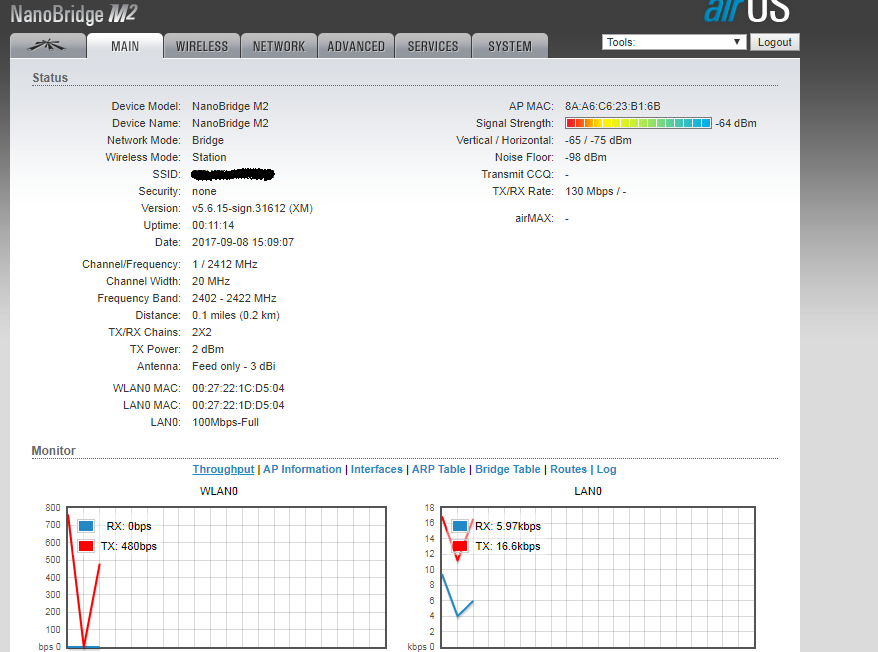This screenshot has width=878, height=652.
Task: Expand the Tools dropdown
Action: click(674, 42)
